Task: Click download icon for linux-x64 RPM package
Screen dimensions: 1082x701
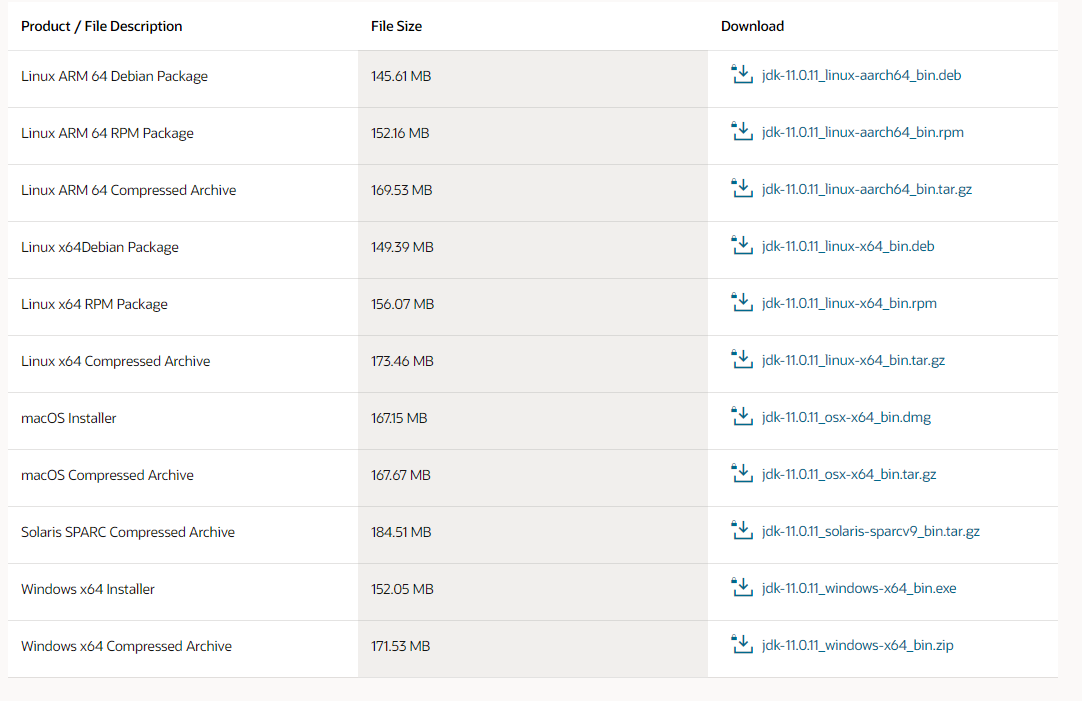Action: pos(741,303)
